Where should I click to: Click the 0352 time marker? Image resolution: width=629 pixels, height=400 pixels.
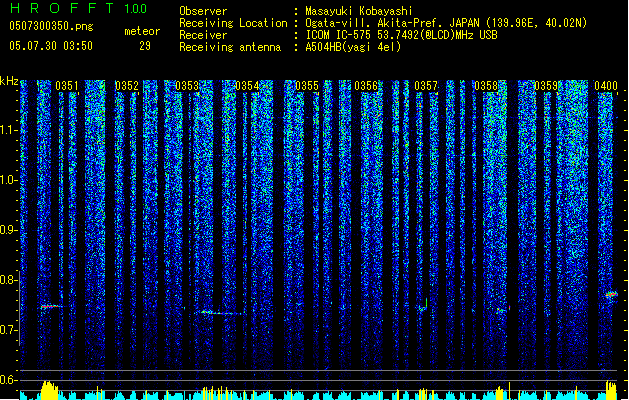[x=127, y=86]
